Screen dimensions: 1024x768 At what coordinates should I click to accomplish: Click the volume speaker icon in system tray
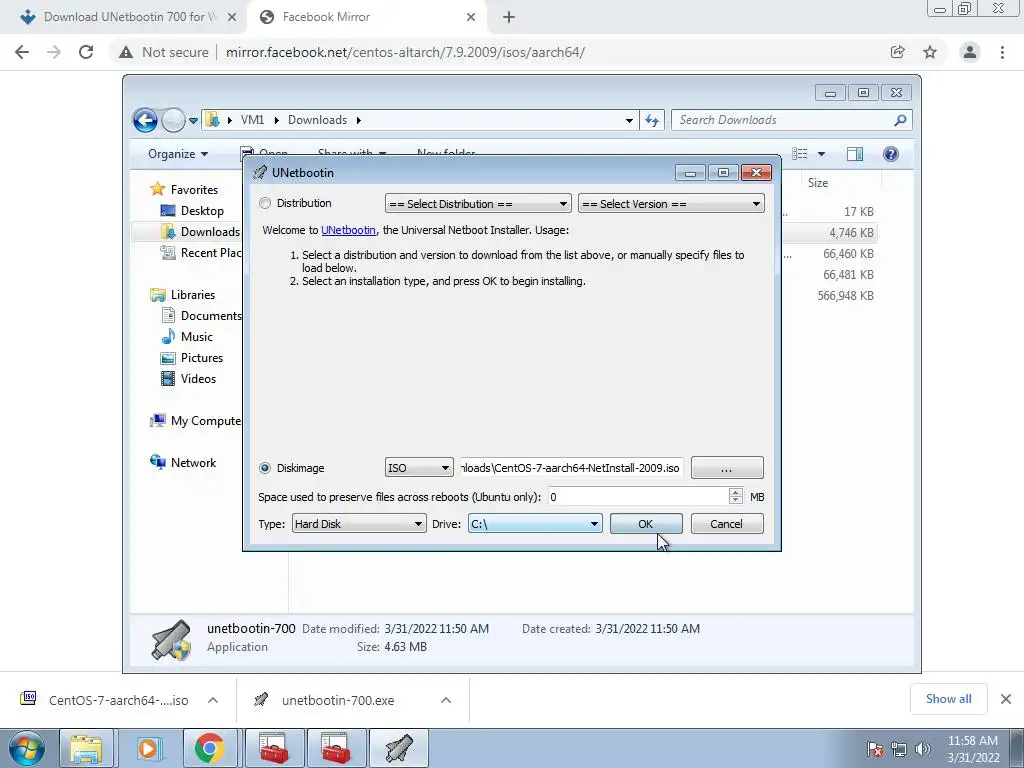922,749
